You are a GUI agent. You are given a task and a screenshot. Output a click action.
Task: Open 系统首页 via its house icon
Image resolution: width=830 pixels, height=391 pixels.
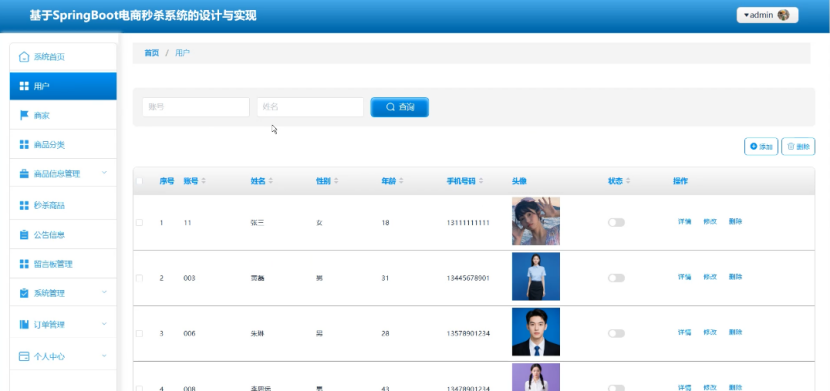pos(24,57)
